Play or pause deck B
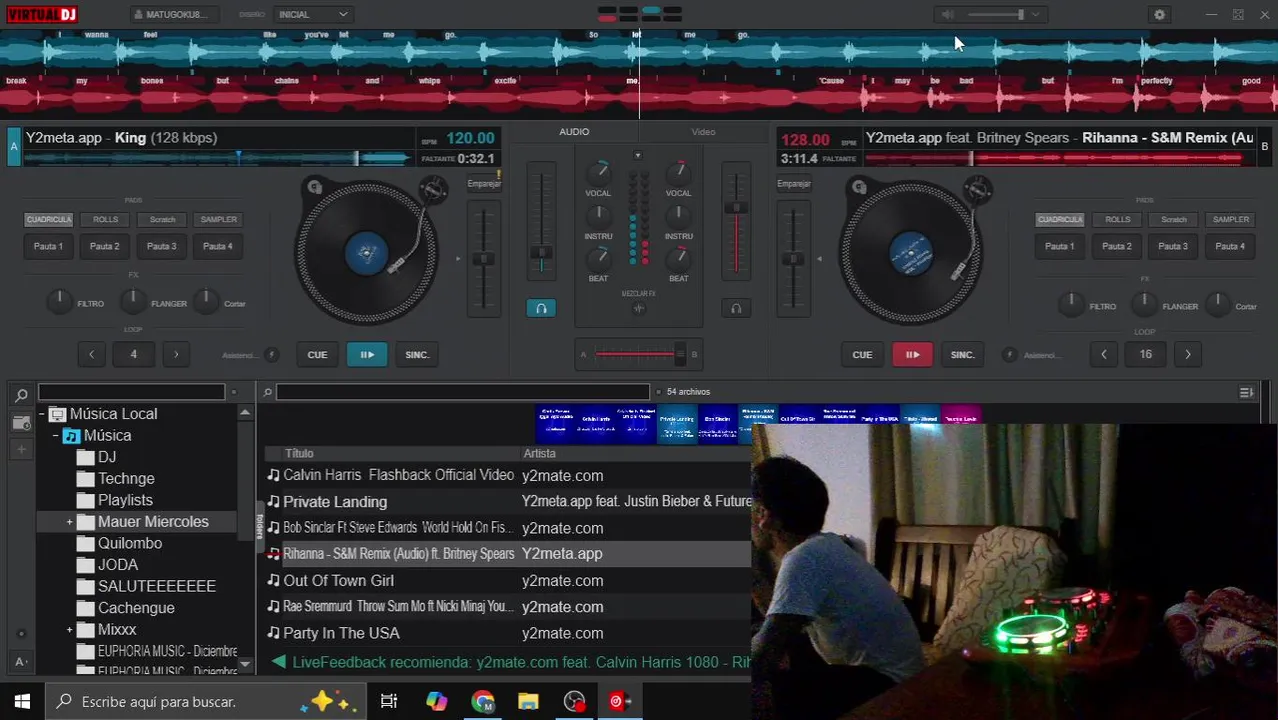The image size is (1278, 720). 912,354
